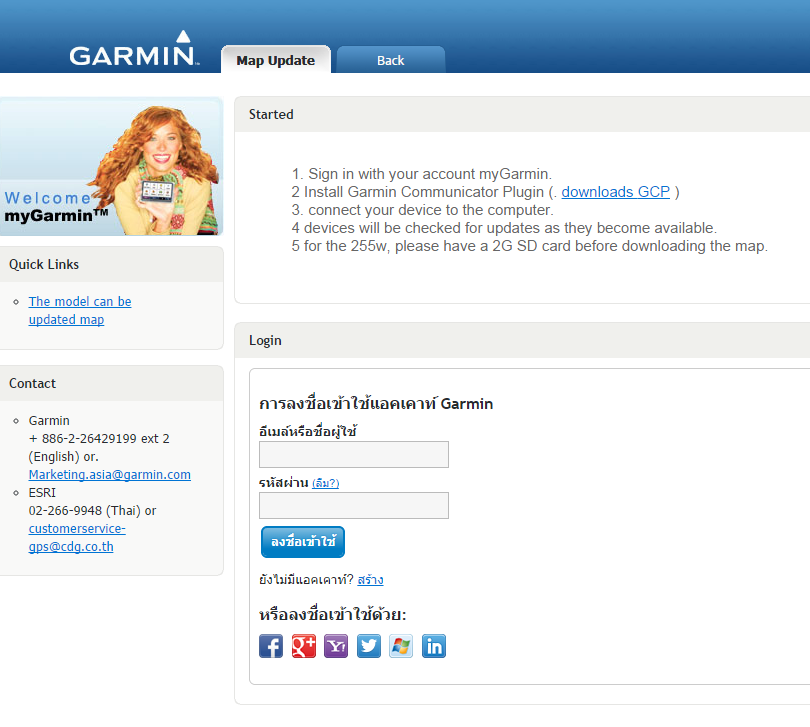Click the forgot password (ลืม?) link

325,483
